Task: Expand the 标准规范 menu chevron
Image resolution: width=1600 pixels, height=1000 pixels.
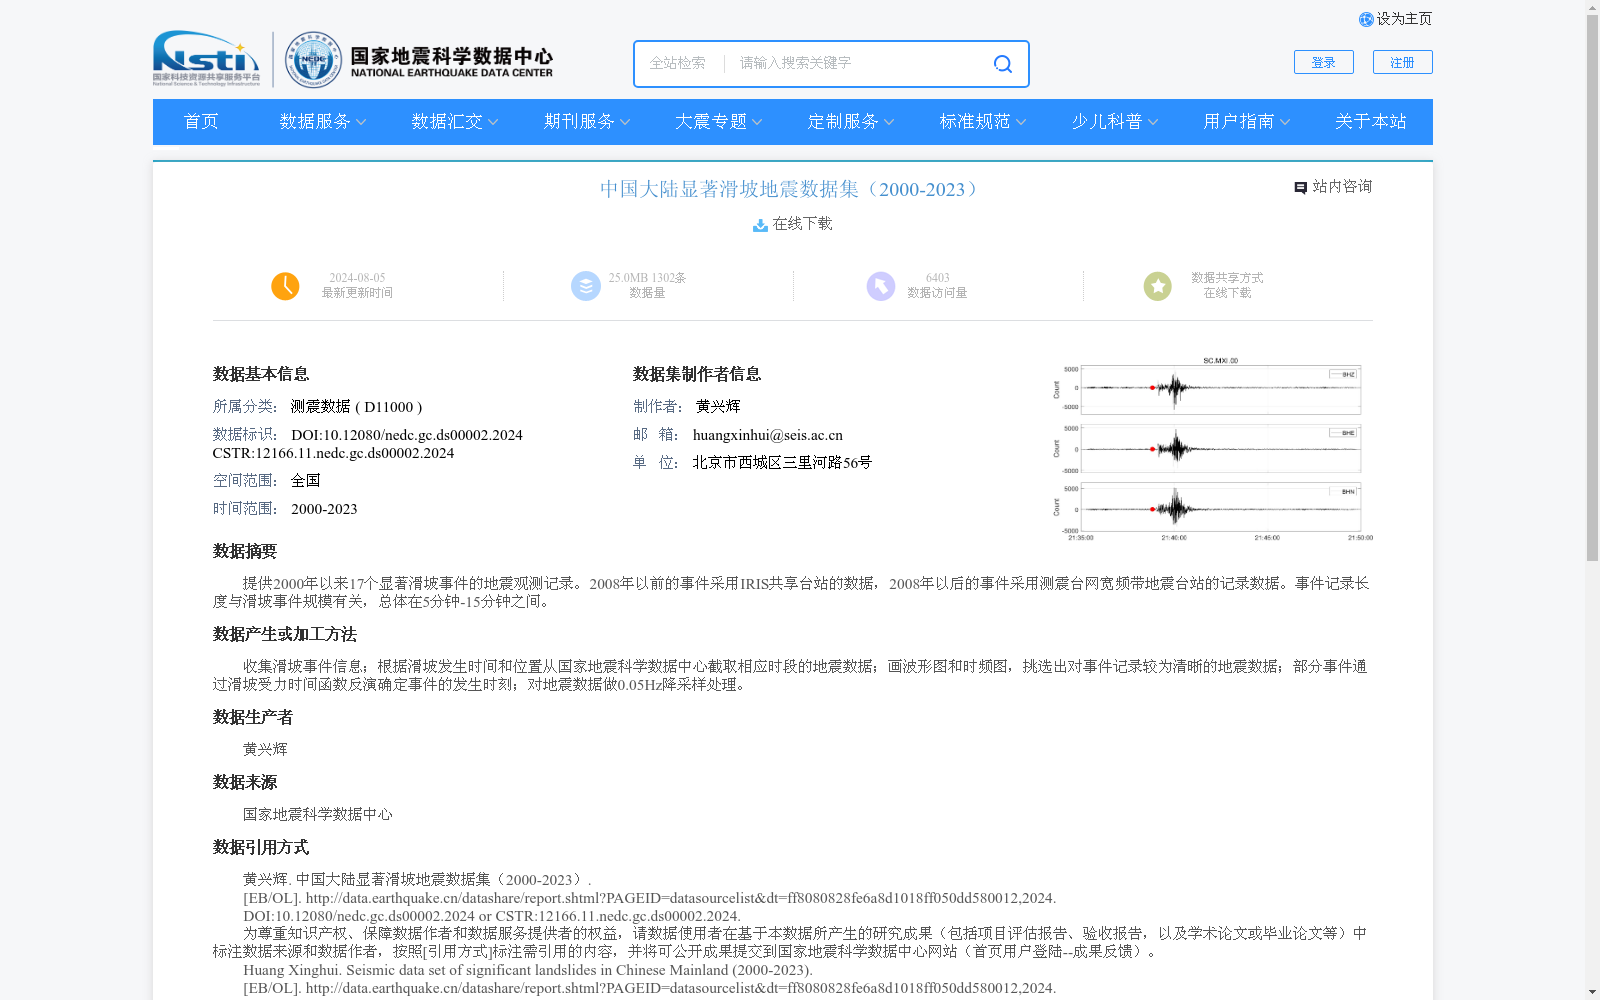Action: (1021, 122)
